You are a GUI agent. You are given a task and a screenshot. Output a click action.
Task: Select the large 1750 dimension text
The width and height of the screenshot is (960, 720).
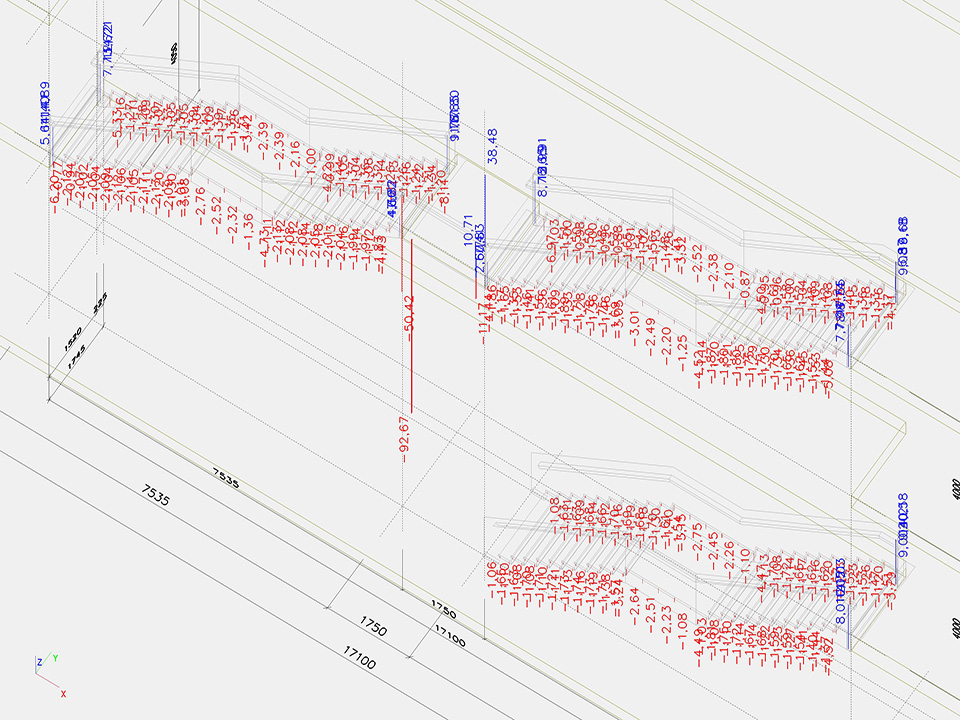coord(372,629)
